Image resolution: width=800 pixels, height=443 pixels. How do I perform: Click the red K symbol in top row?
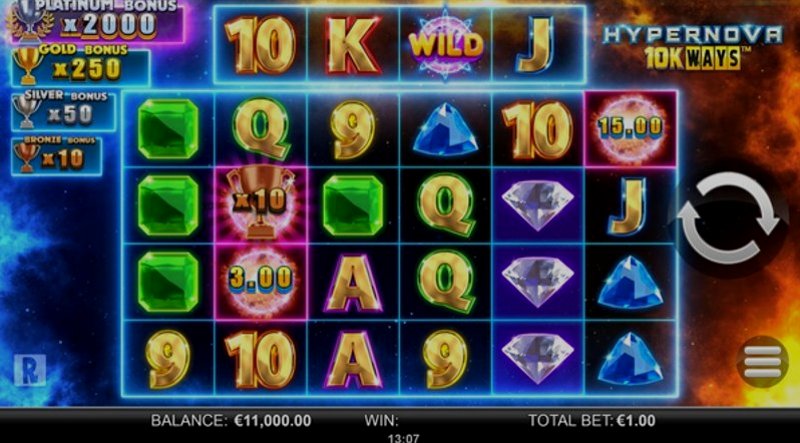click(354, 45)
